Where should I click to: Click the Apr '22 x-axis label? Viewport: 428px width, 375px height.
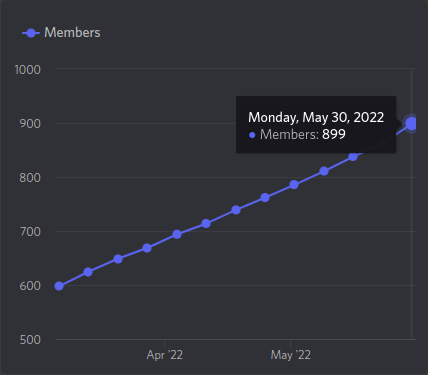click(x=165, y=355)
